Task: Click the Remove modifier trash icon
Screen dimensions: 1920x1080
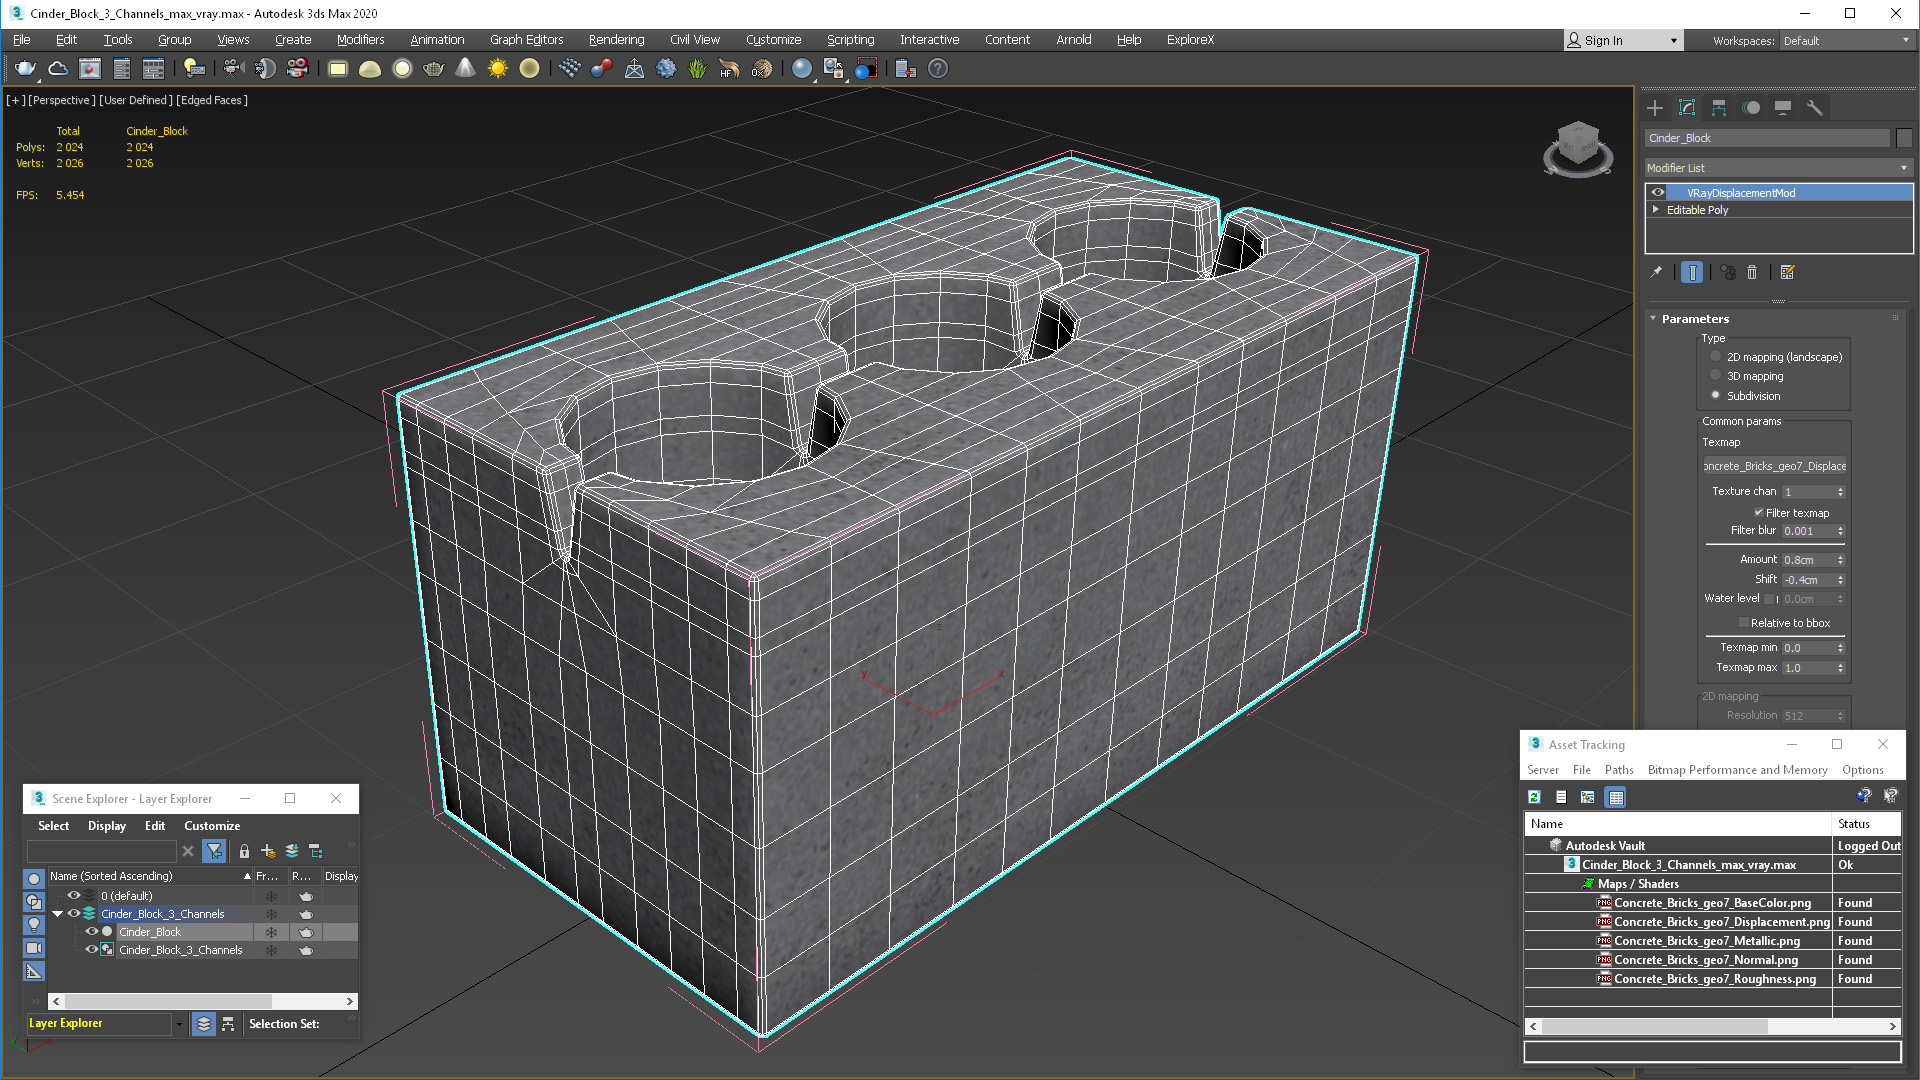Action: 1752,272
